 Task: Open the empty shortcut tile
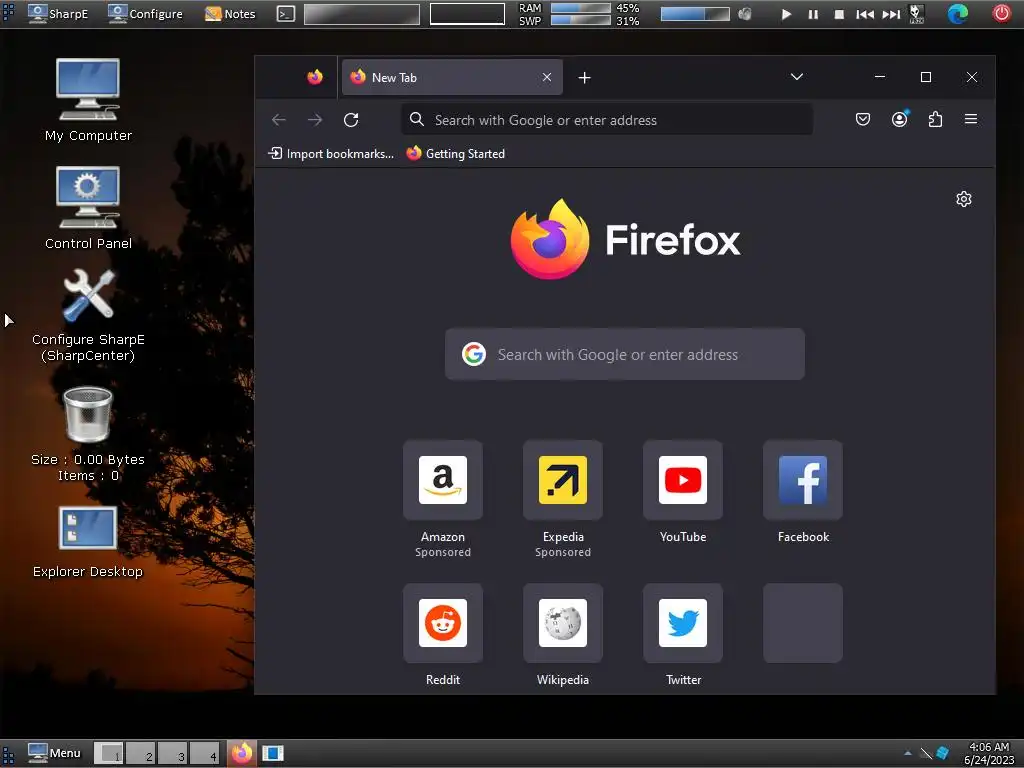pyautogui.click(x=803, y=623)
